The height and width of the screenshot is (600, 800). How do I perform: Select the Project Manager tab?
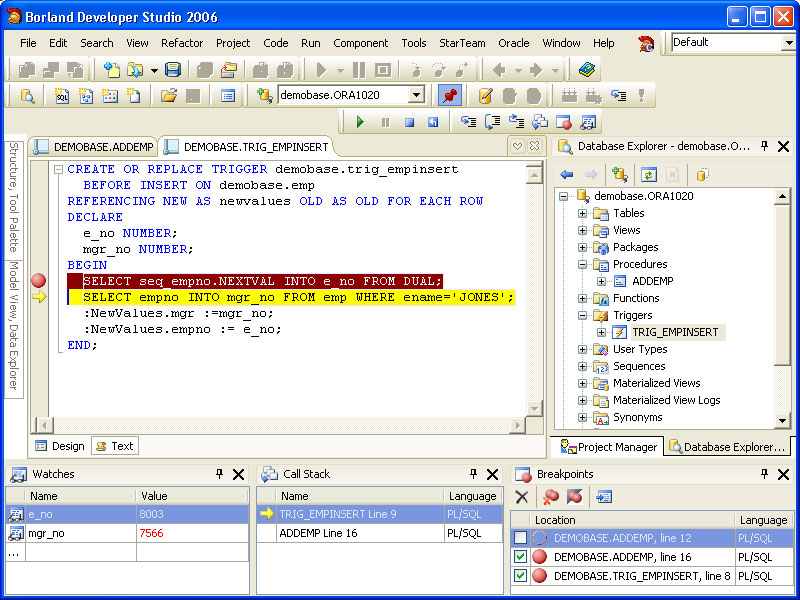608,447
